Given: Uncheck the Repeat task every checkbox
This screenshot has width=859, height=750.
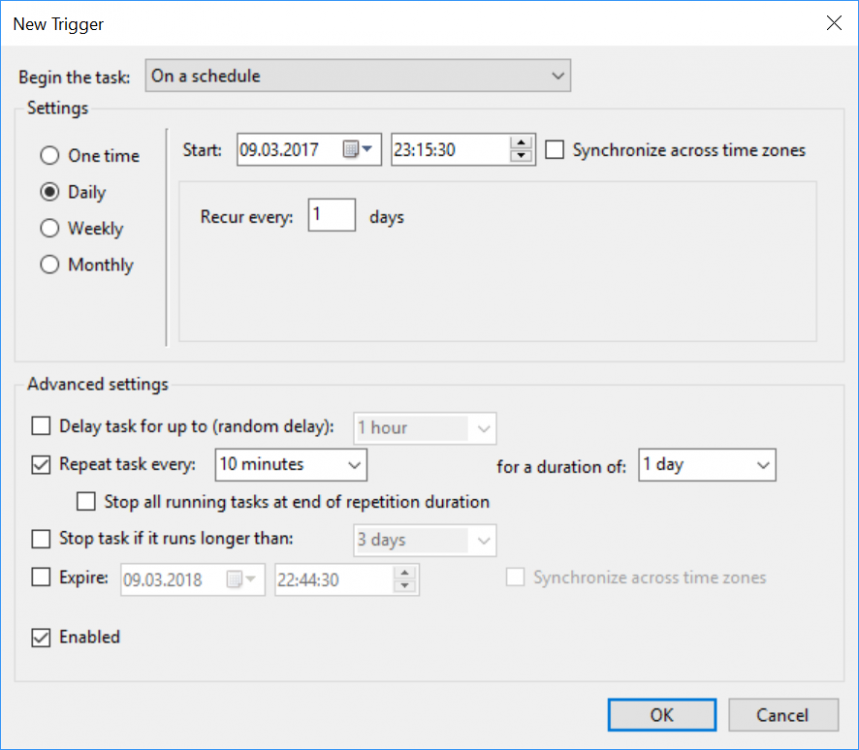Looking at the screenshot, I should (41, 464).
